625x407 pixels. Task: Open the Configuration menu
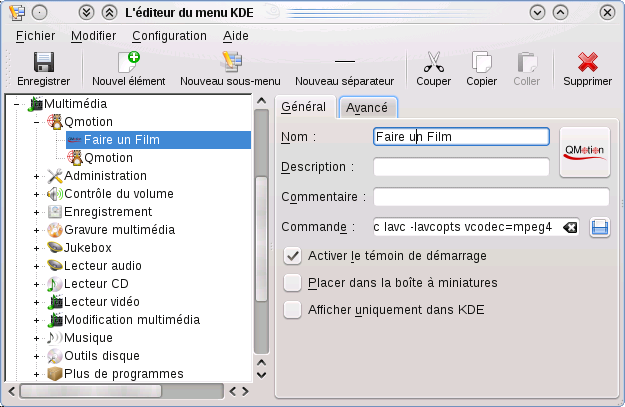tap(169, 35)
